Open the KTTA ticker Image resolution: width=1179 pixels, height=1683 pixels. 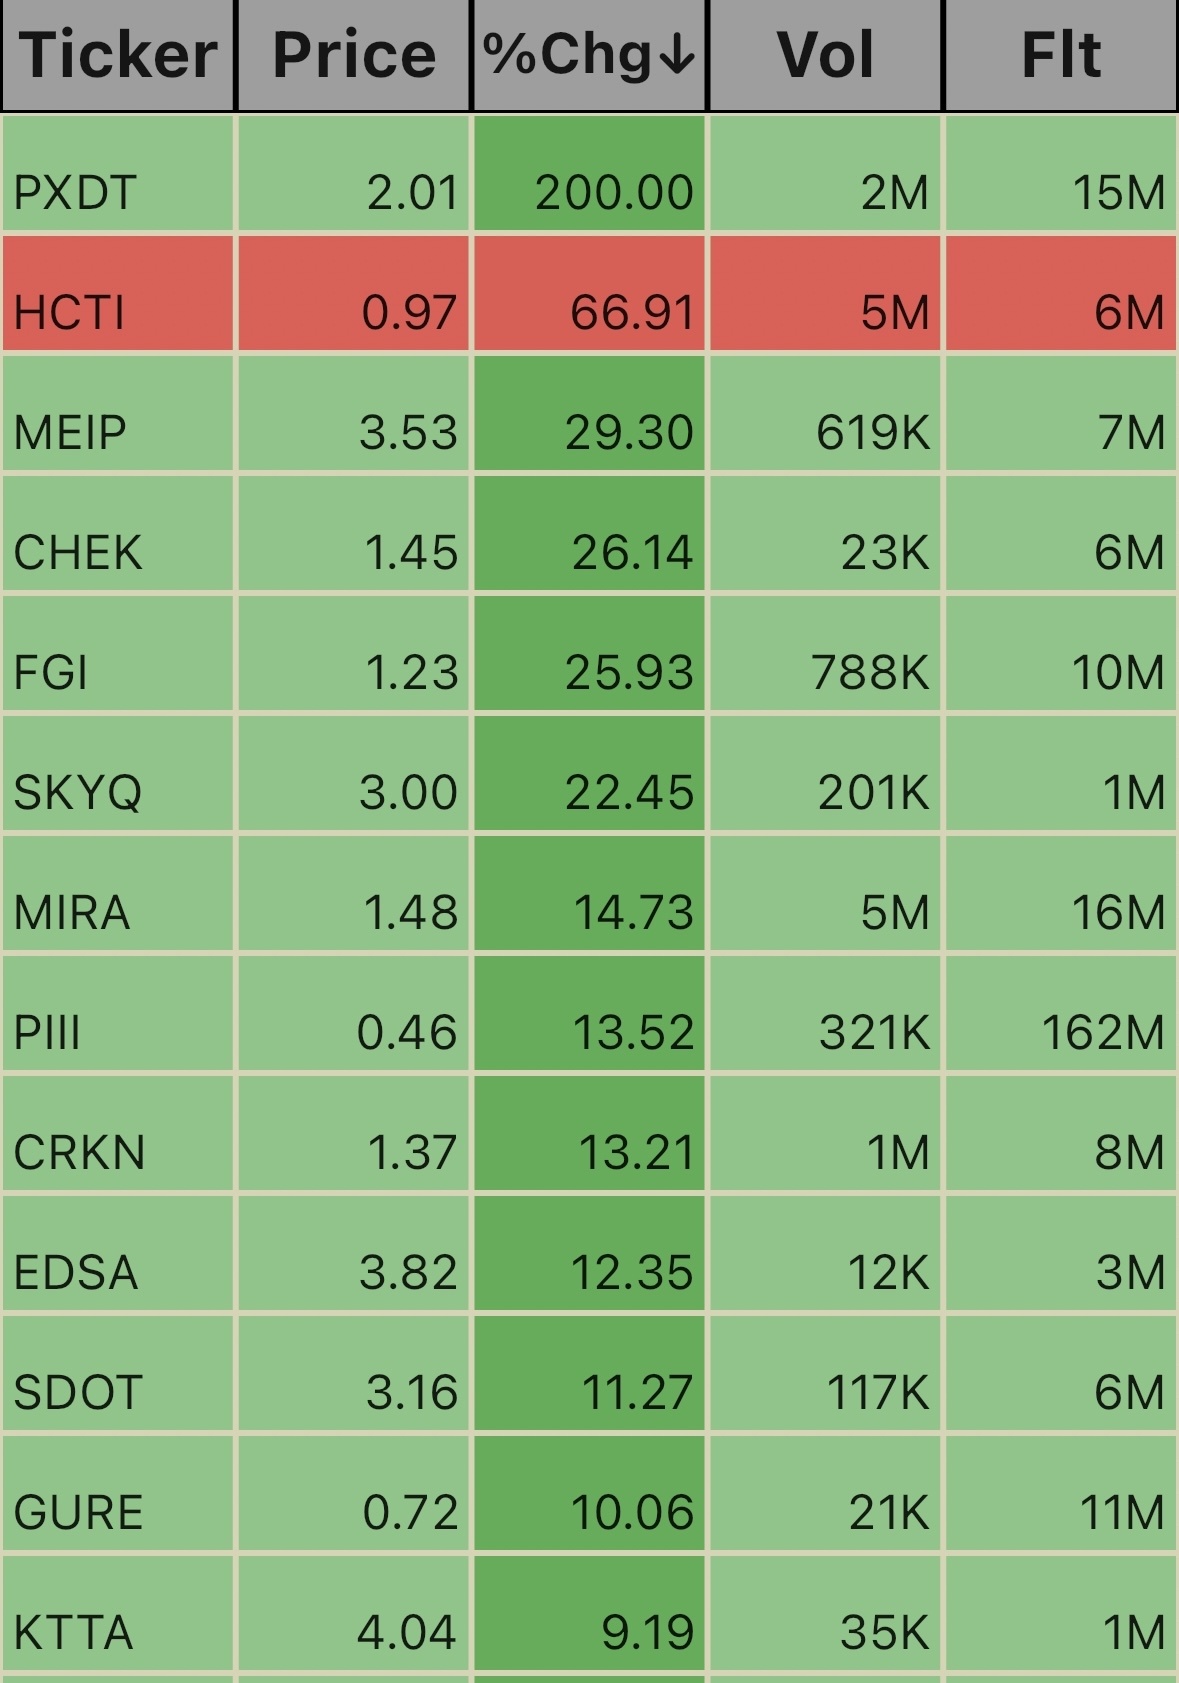(x=73, y=1633)
